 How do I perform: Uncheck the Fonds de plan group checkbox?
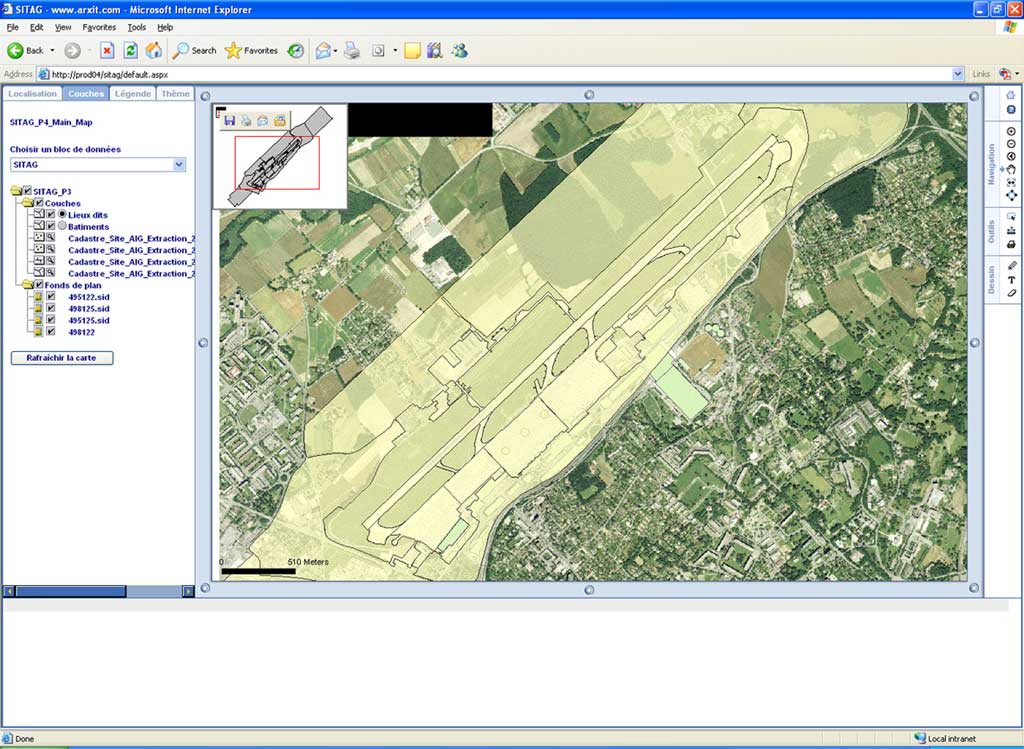(38, 285)
